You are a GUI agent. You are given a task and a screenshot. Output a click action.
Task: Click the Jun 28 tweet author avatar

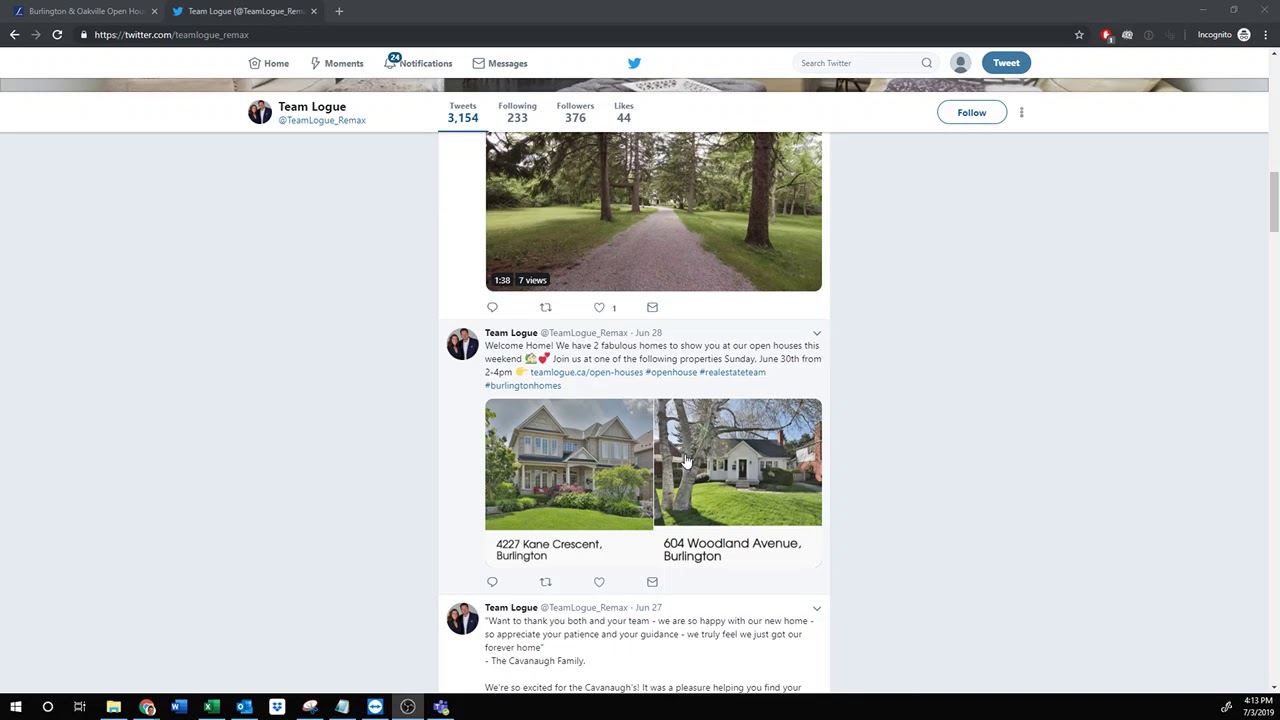462,344
